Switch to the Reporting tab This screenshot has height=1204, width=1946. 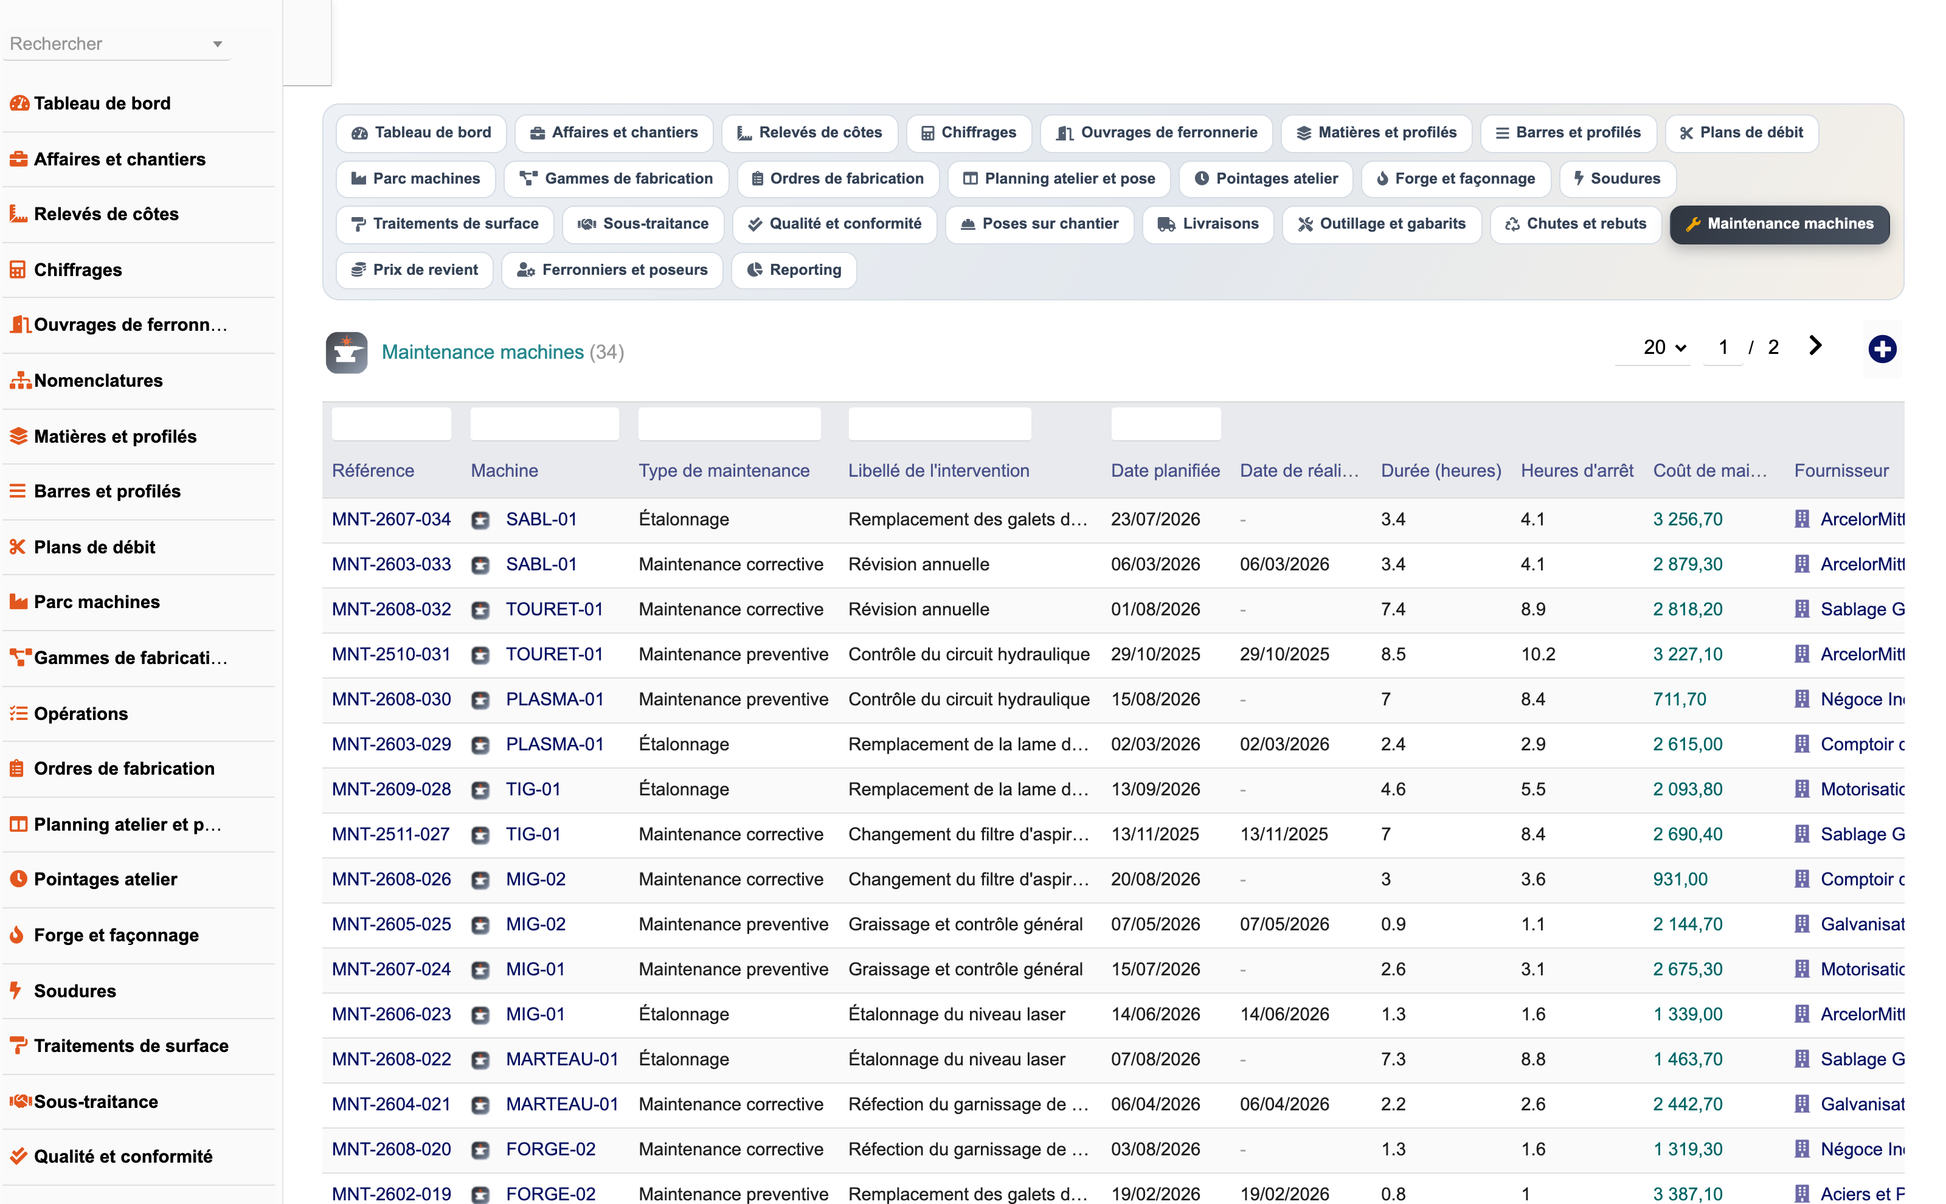[794, 270]
